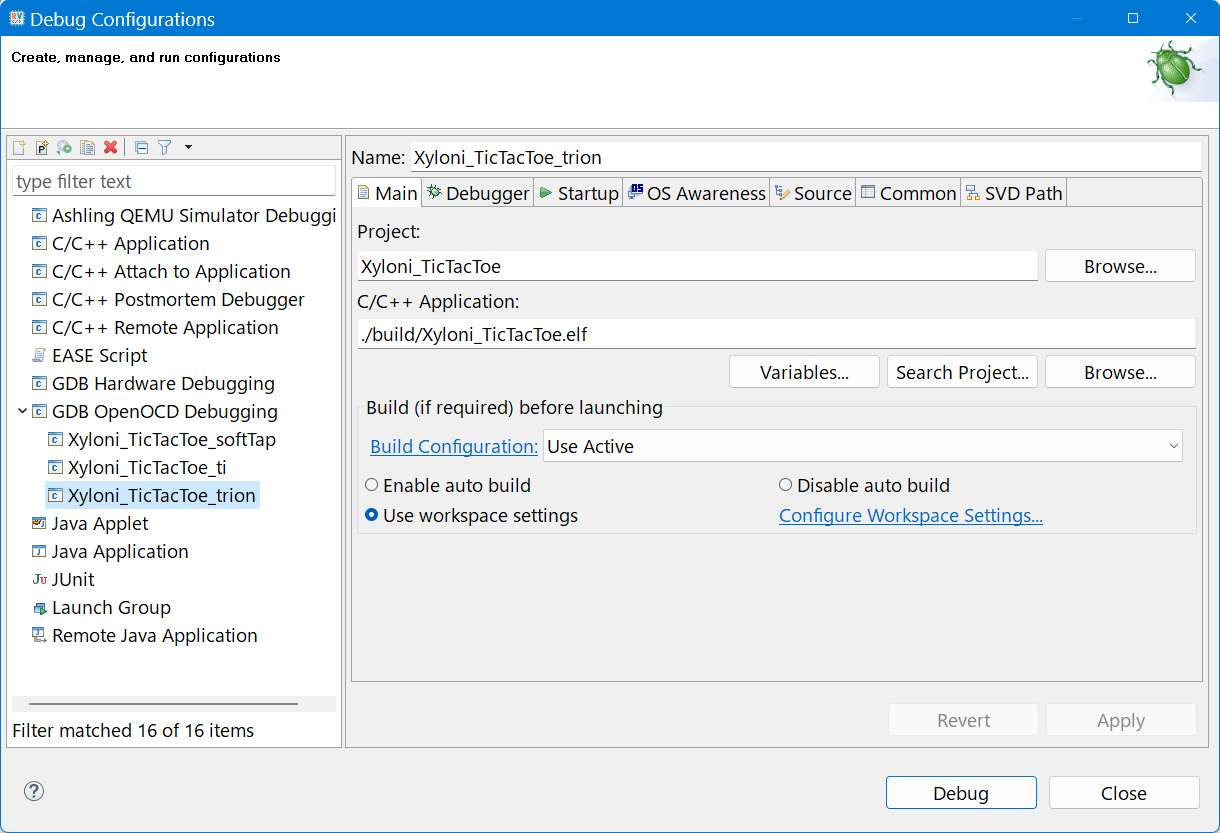Image resolution: width=1220 pixels, height=833 pixels.
Task: Click the horizontal scrollbar in configuration list
Action: 163,704
